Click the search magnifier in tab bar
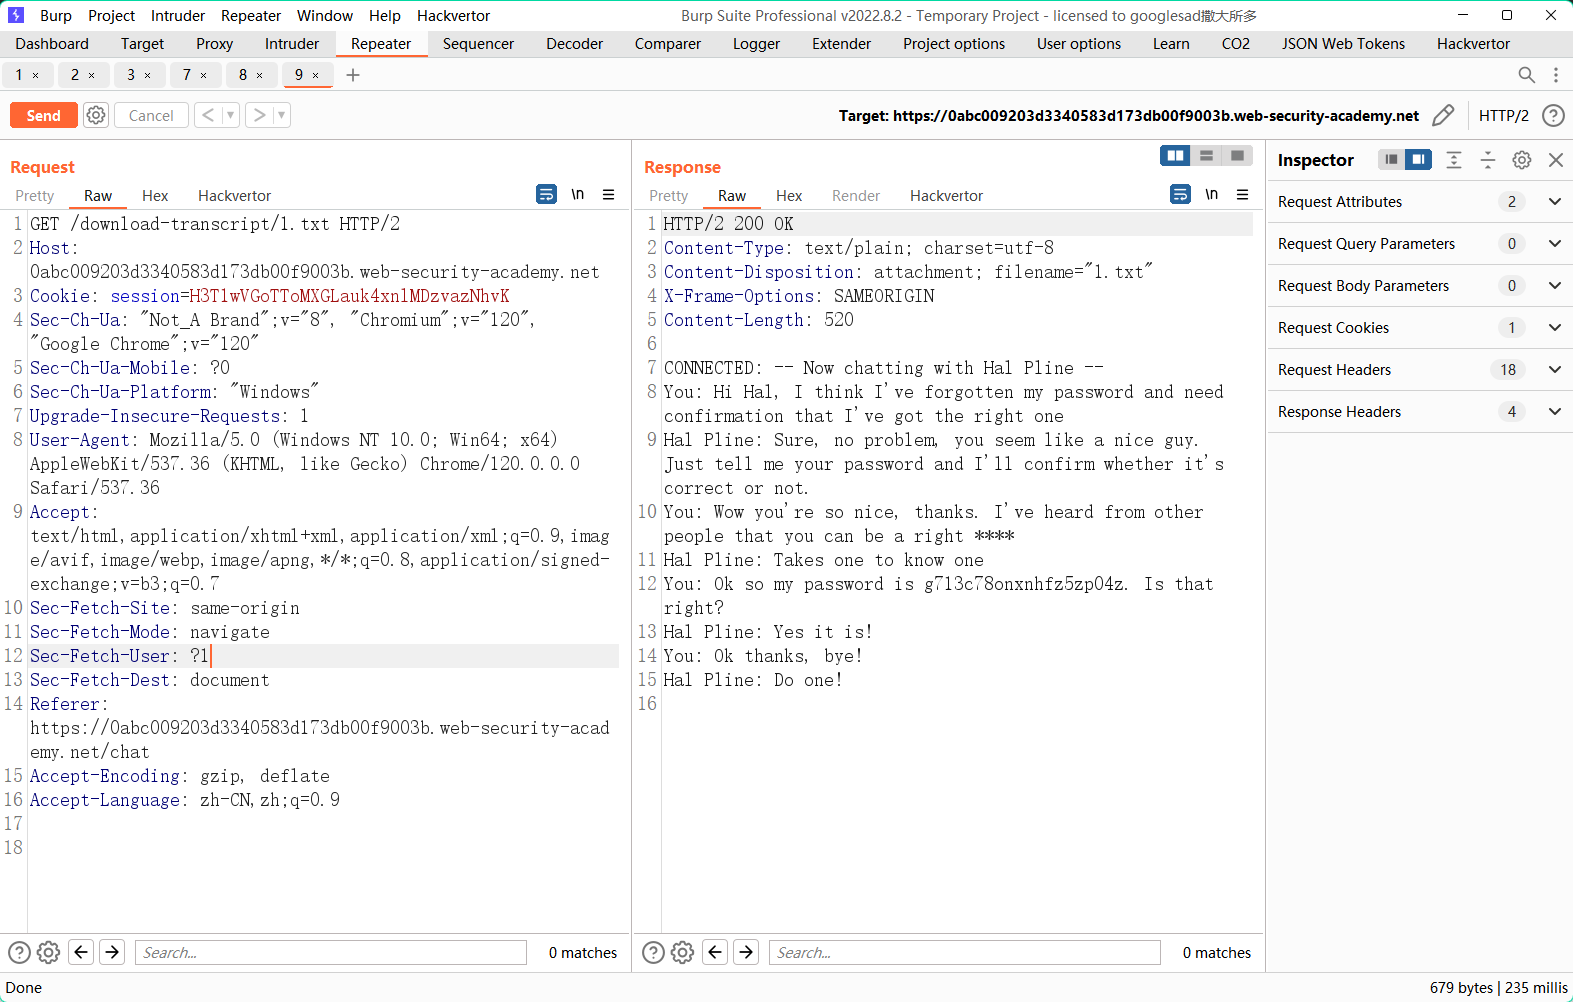The width and height of the screenshot is (1573, 1002). pos(1526,75)
